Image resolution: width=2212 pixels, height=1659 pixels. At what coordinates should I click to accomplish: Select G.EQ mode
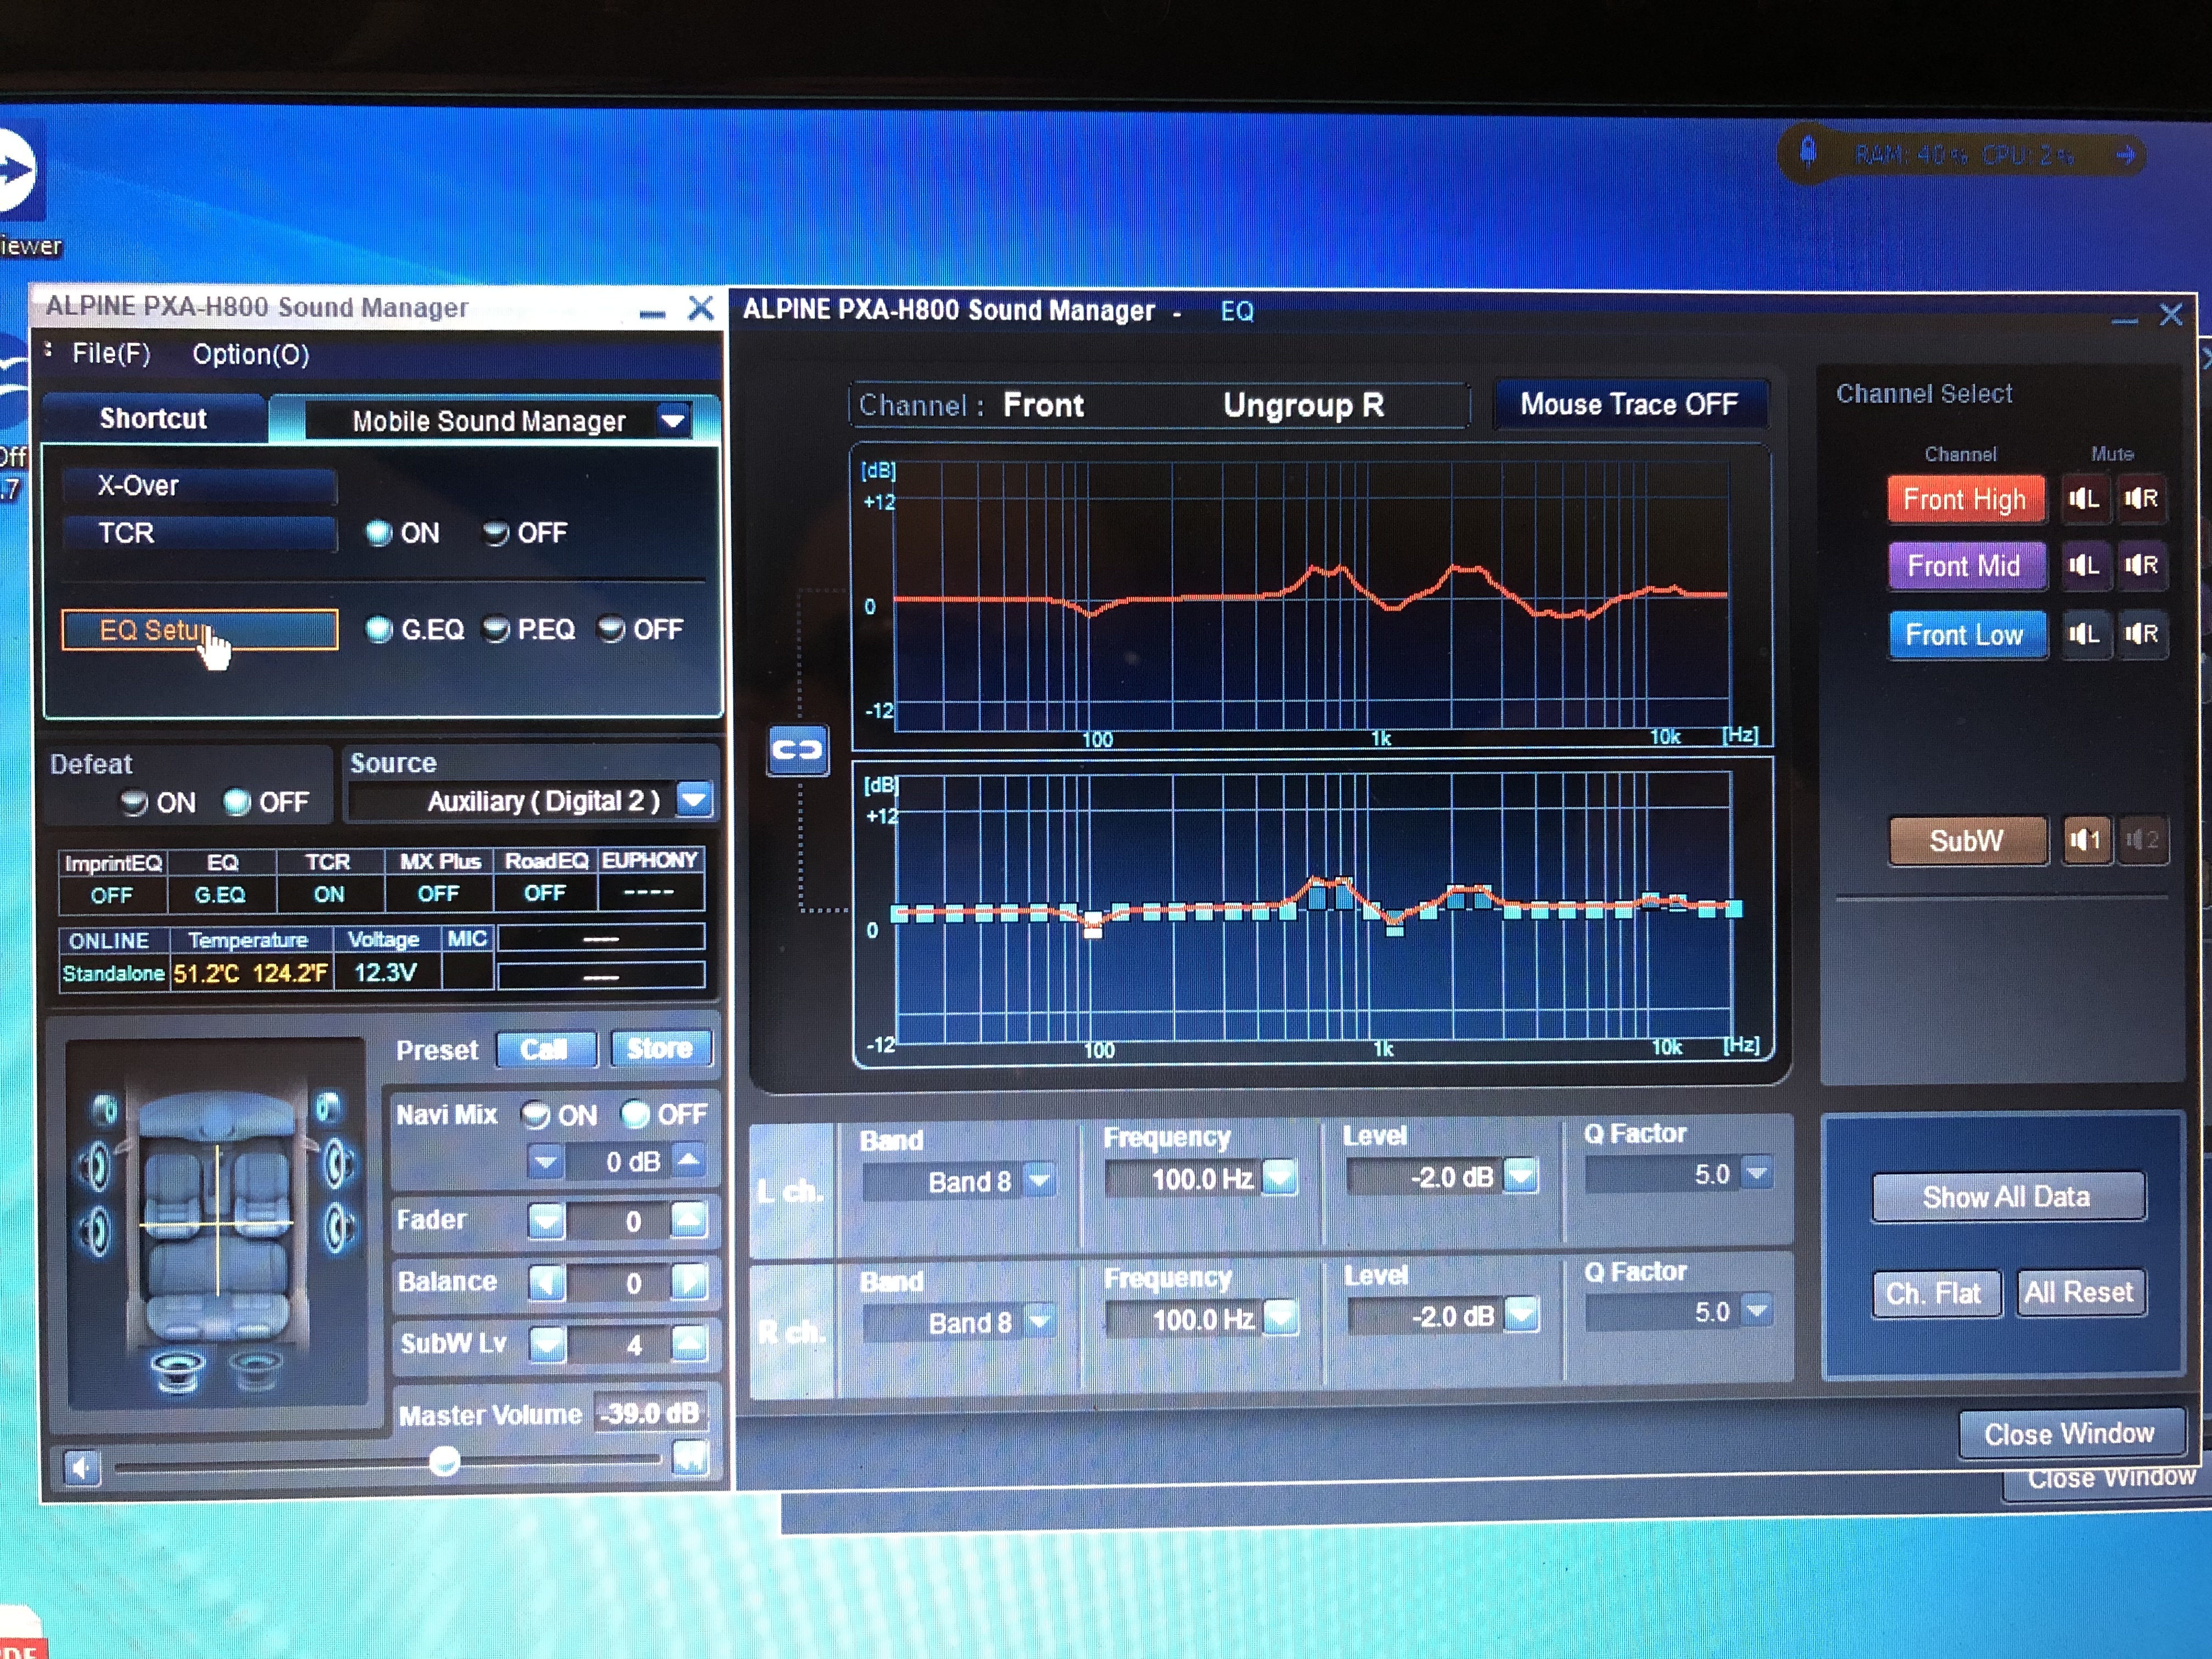[x=379, y=629]
